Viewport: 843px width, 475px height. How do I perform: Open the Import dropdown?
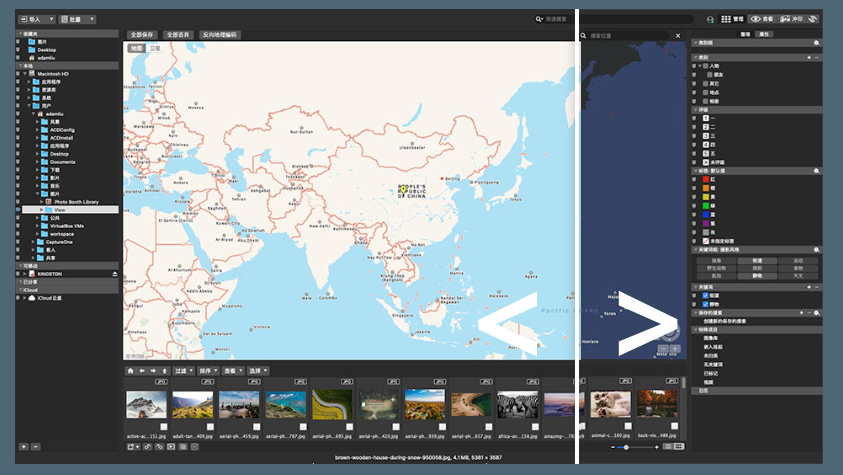(37, 19)
